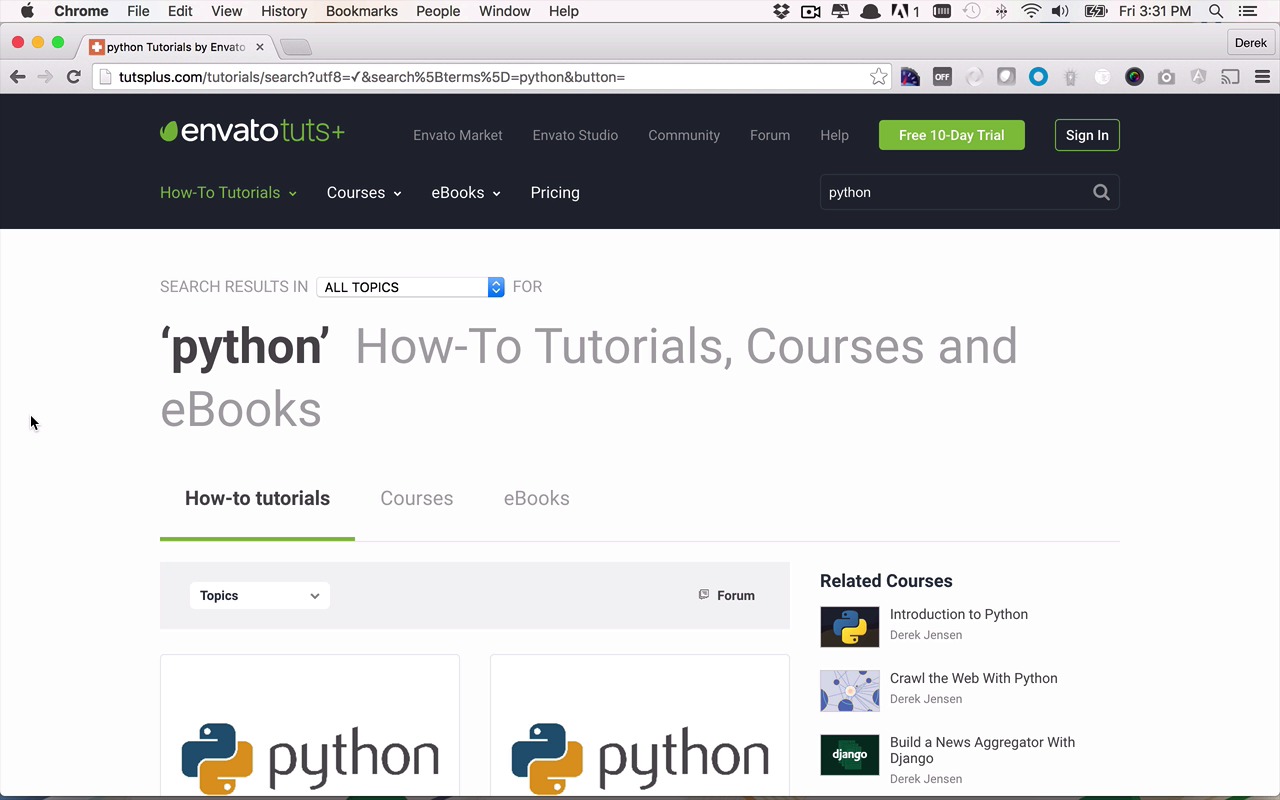Open Build a News Aggregator With Django
Image resolution: width=1280 pixels, height=800 pixels.
tap(982, 750)
